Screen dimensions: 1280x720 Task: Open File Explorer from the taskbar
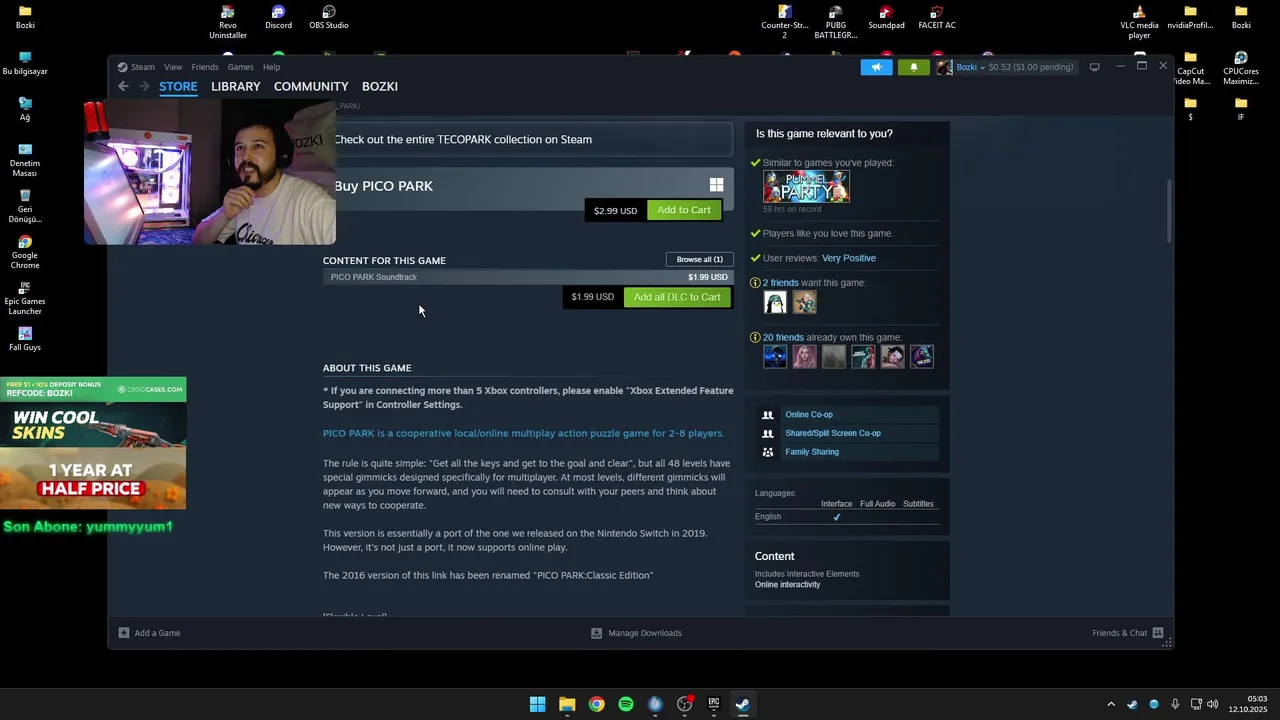tap(567, 704)
